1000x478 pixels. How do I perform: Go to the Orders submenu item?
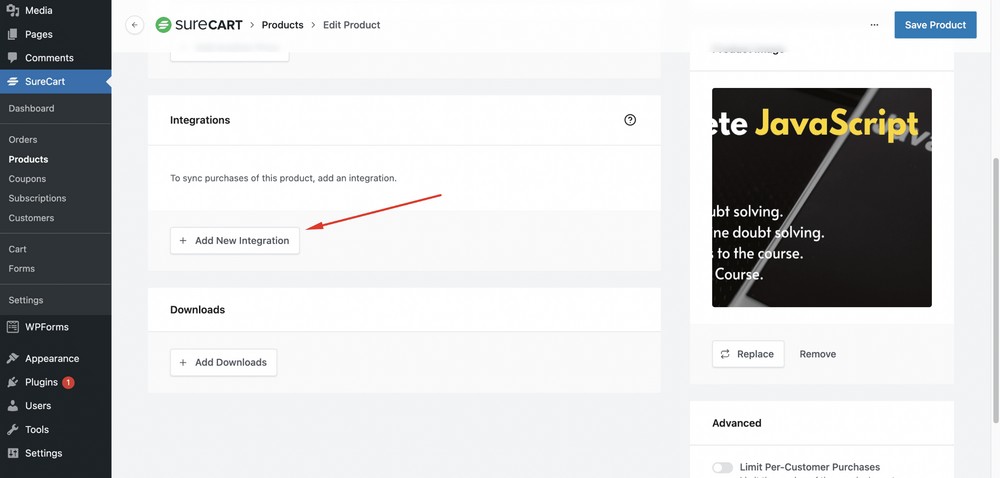click(23, 140)
